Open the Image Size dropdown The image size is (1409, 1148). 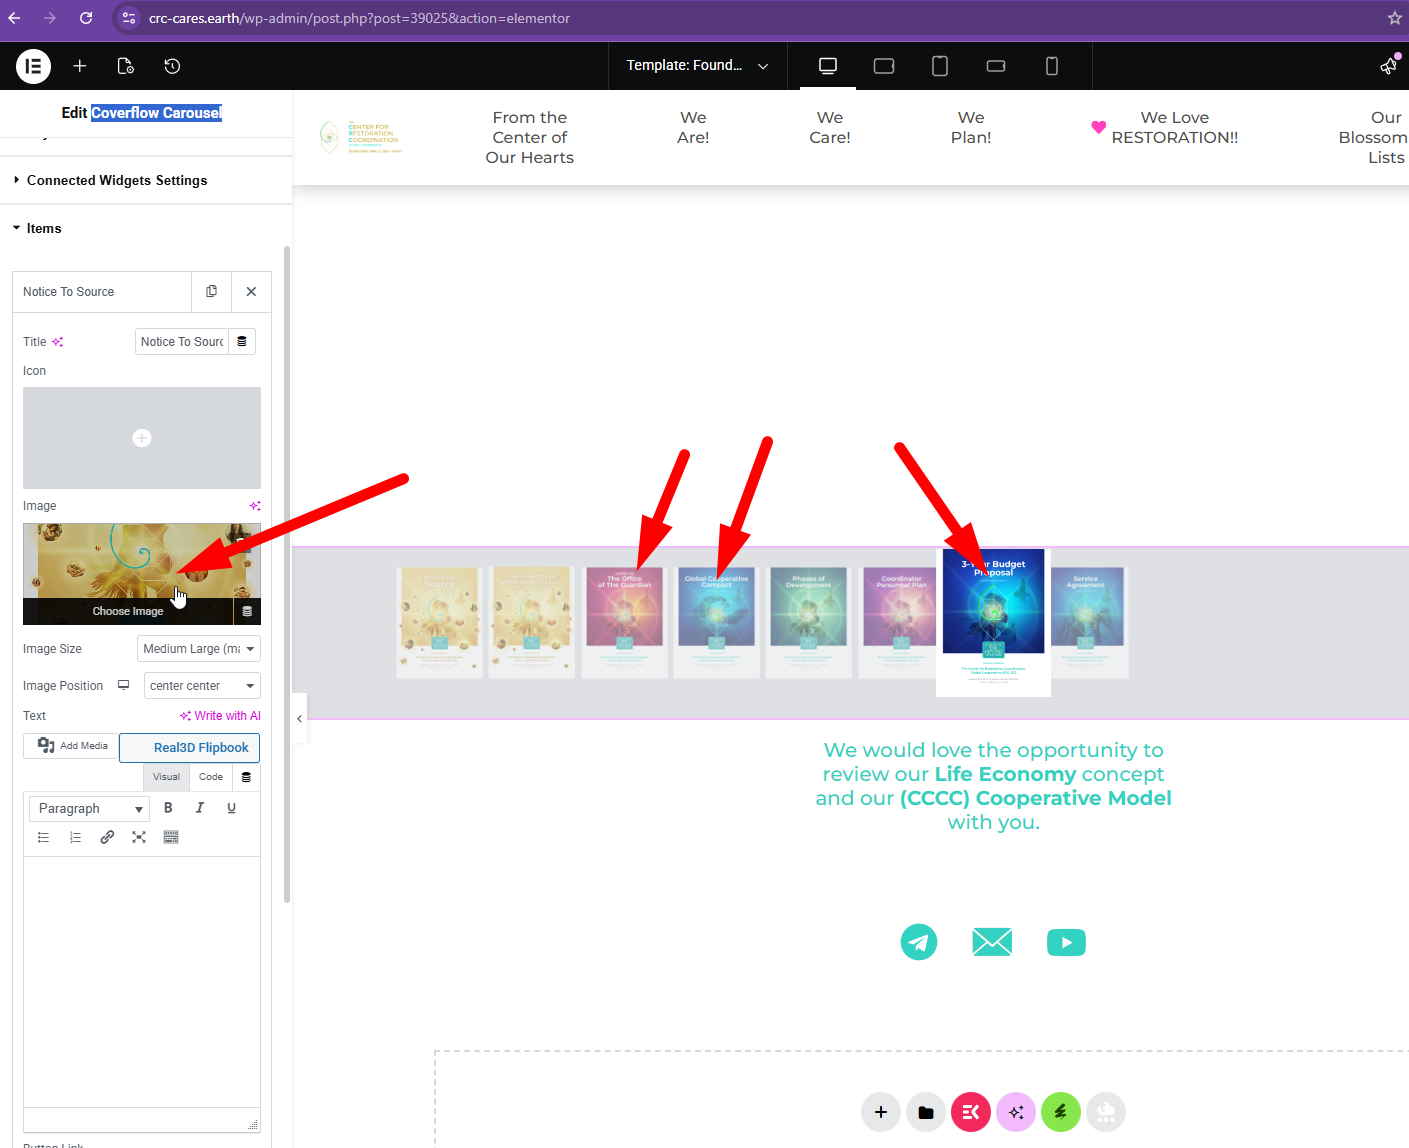pyautogui.click(x=199, y=649)
